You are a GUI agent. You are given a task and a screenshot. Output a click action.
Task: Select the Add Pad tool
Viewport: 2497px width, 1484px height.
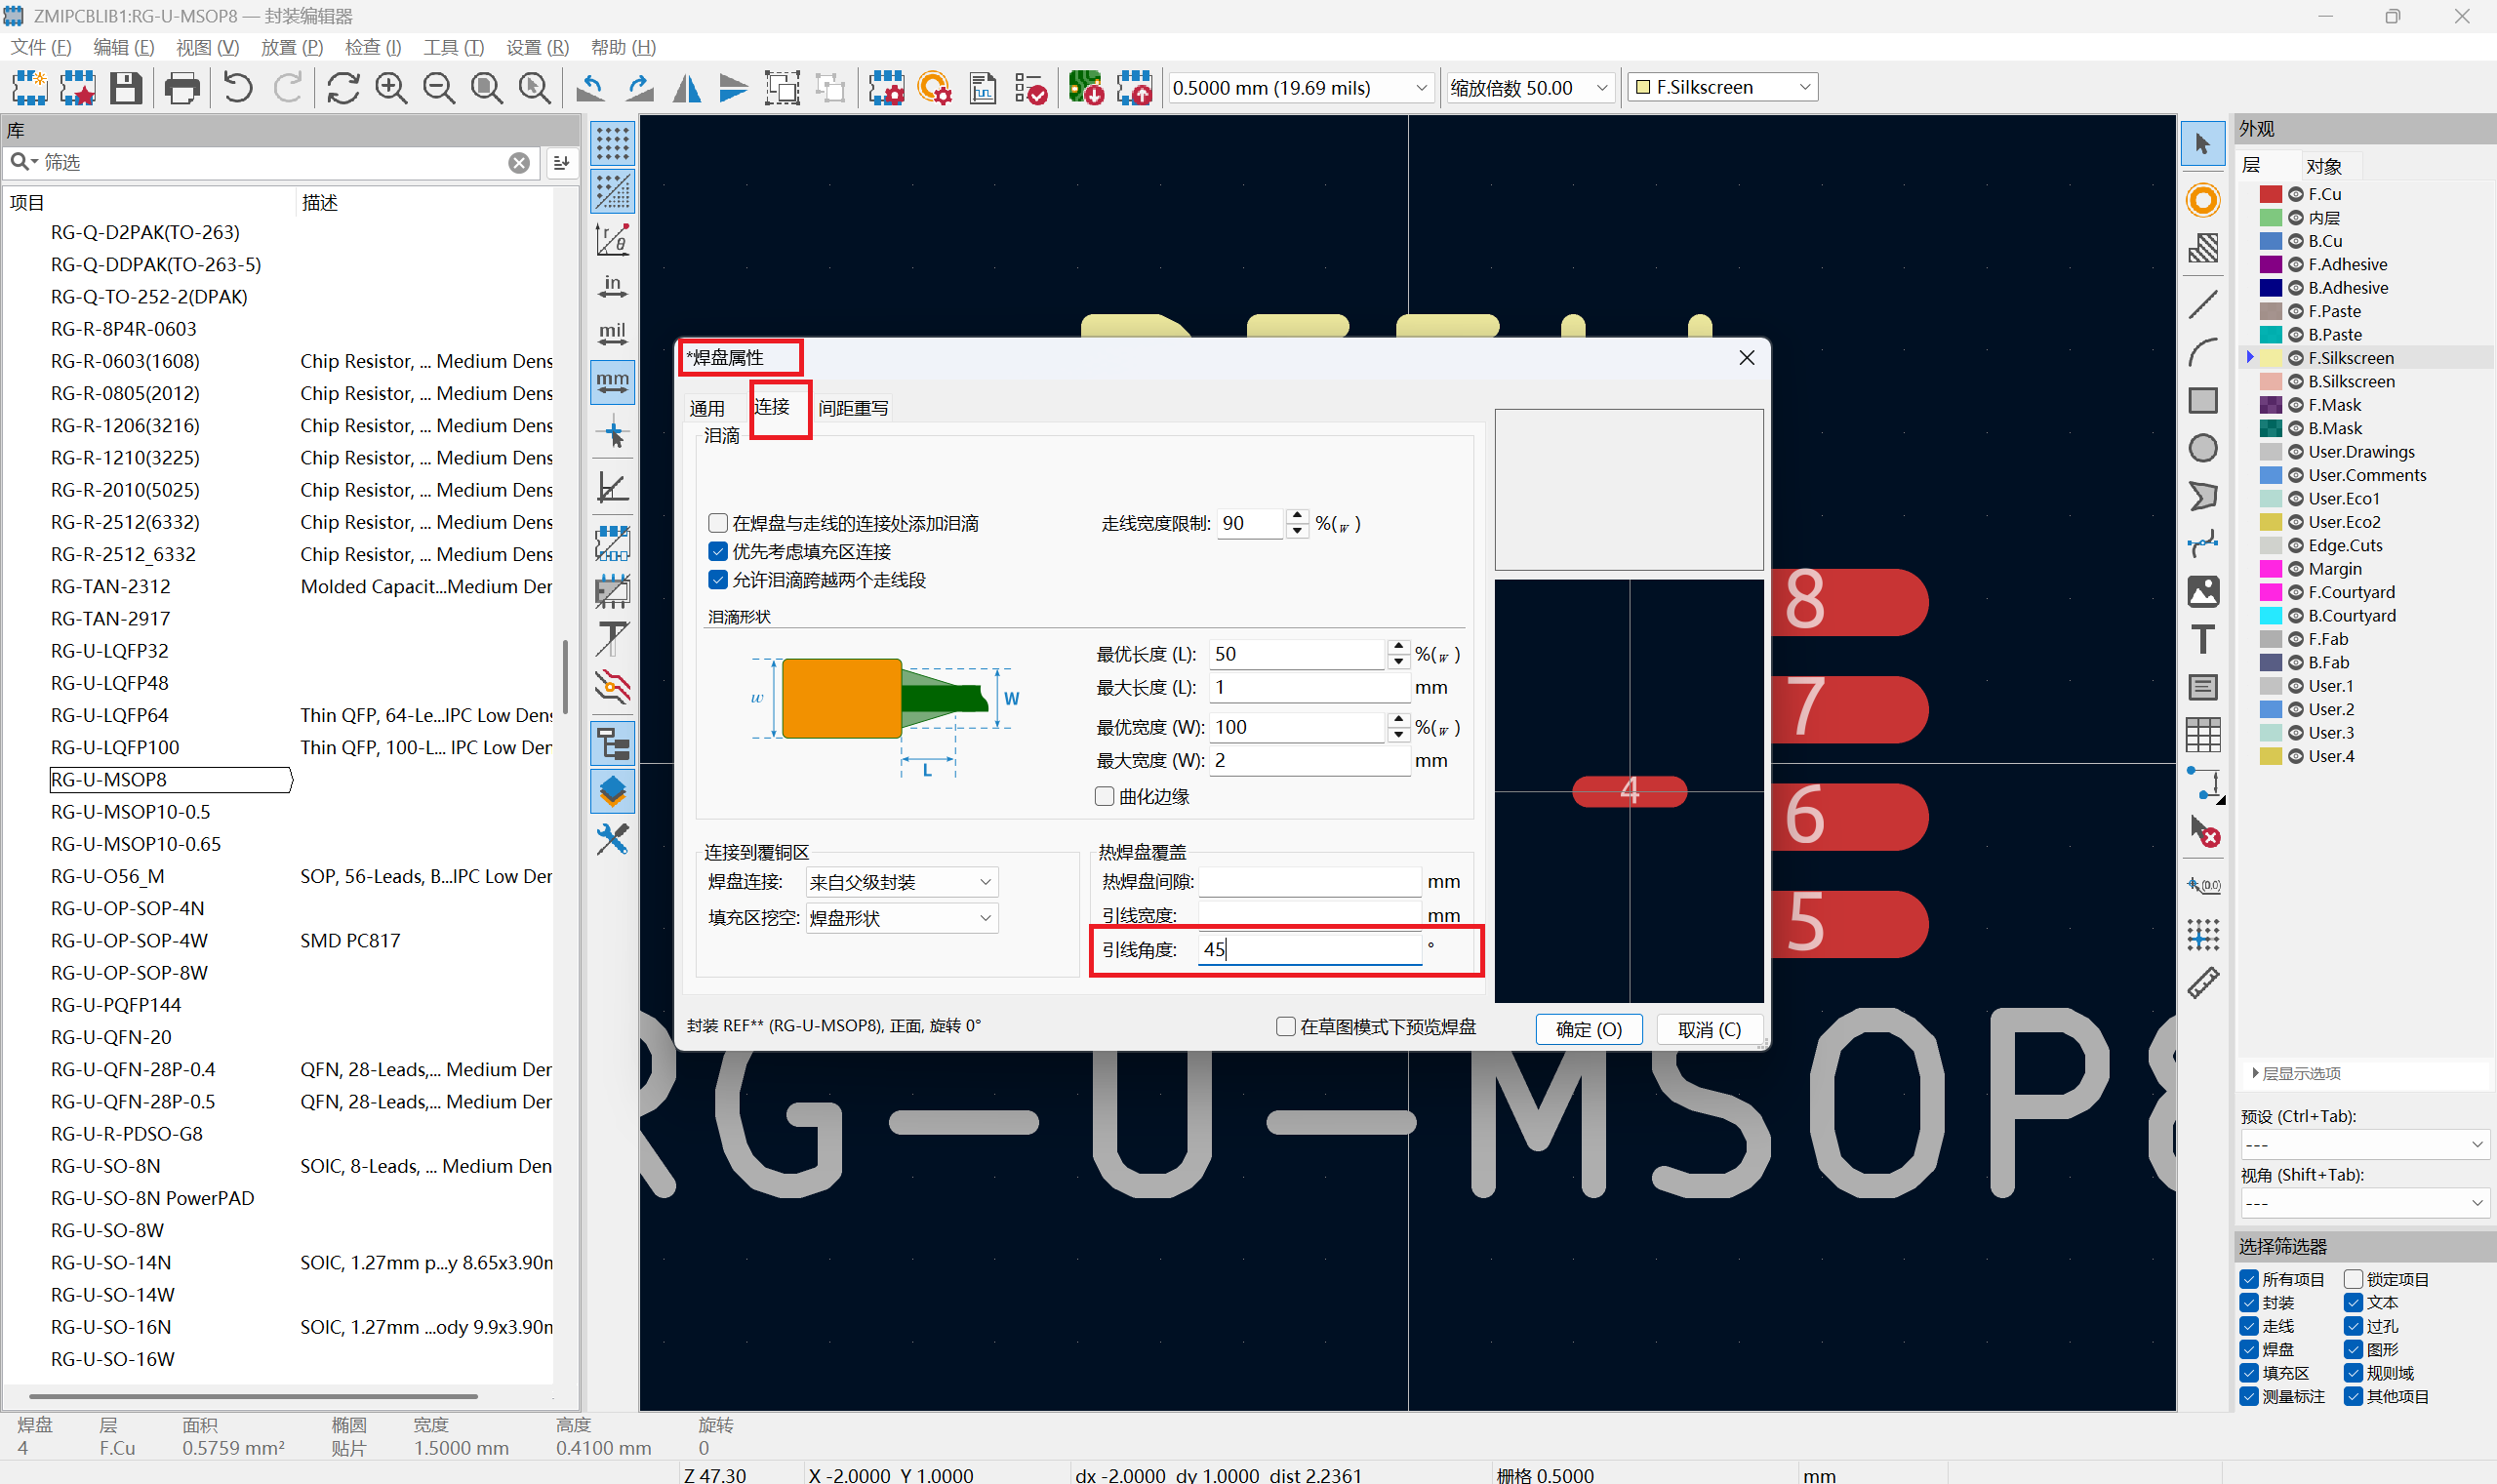pyautogui.click(x=2202, y=201)
